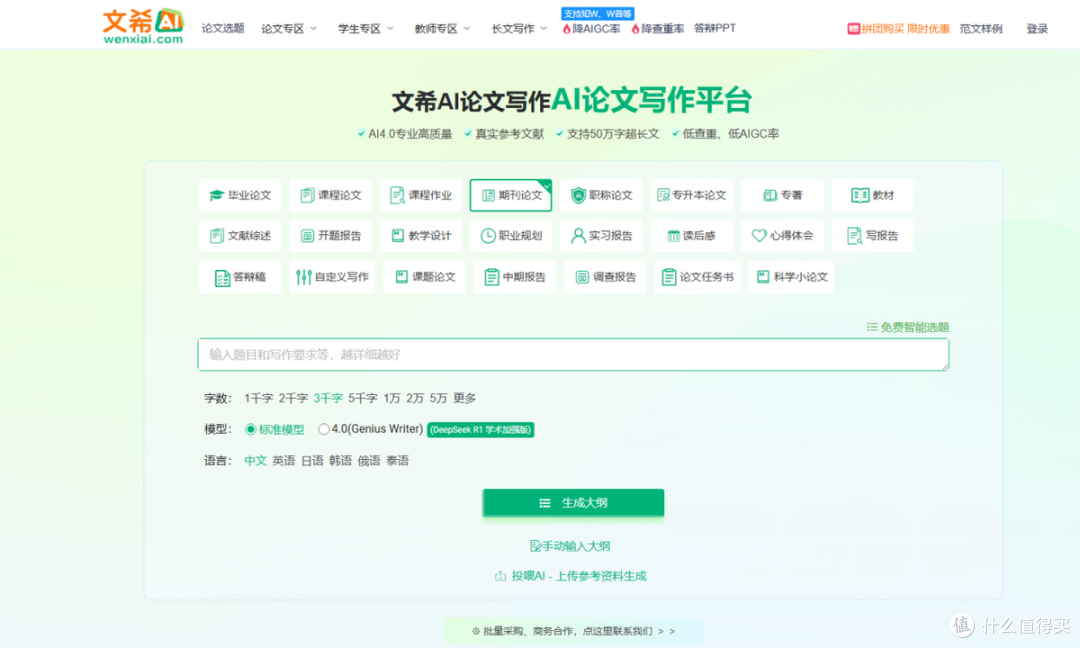The image size is (1080, 648).
Task: Choose 泰语 as the writing language
Action: (397, 461)
